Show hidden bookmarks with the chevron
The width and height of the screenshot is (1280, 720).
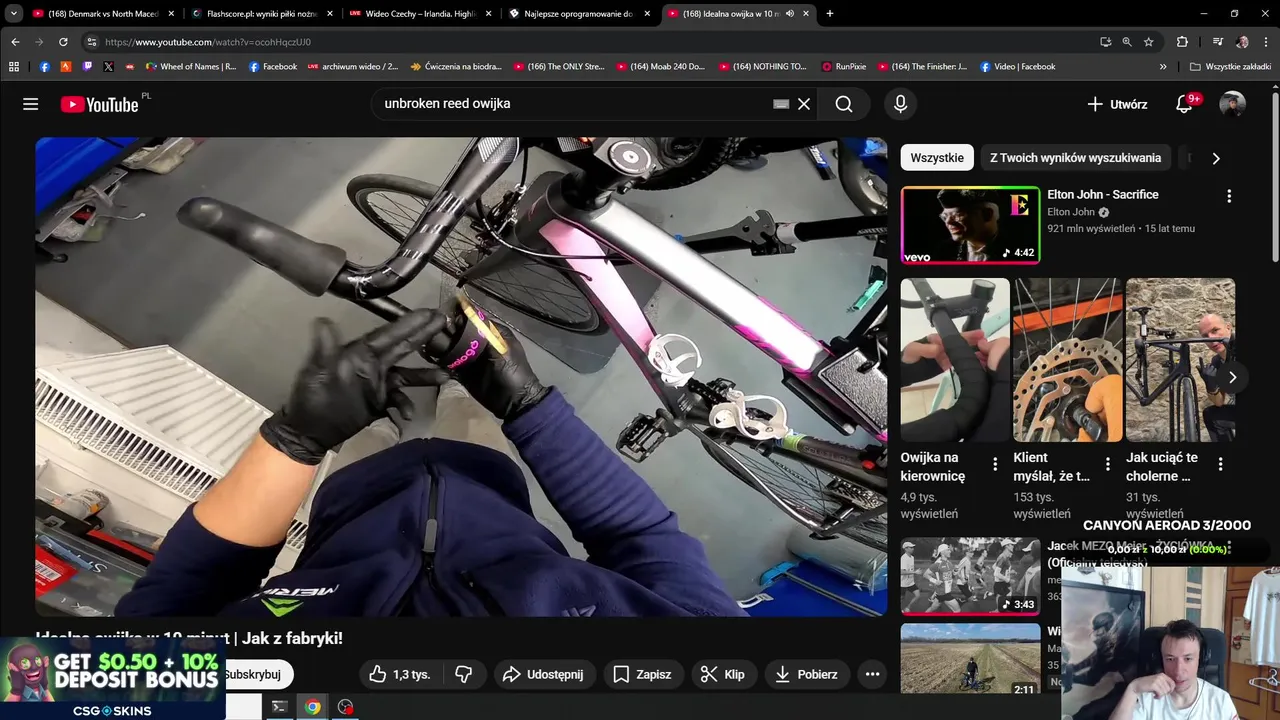click(x=1163, y=67)
